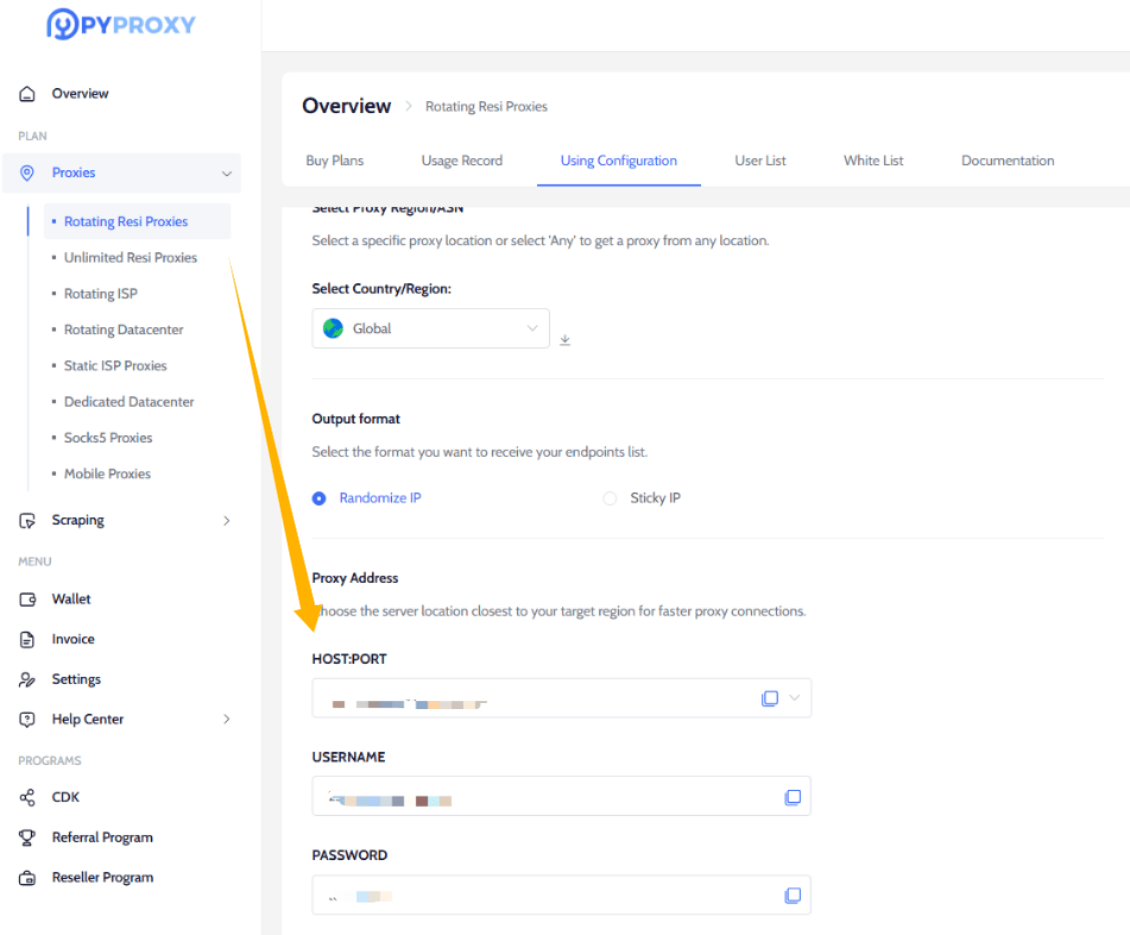
Task: Open the Select Country/Region Global dropdown
Action: tap(430, 328)
